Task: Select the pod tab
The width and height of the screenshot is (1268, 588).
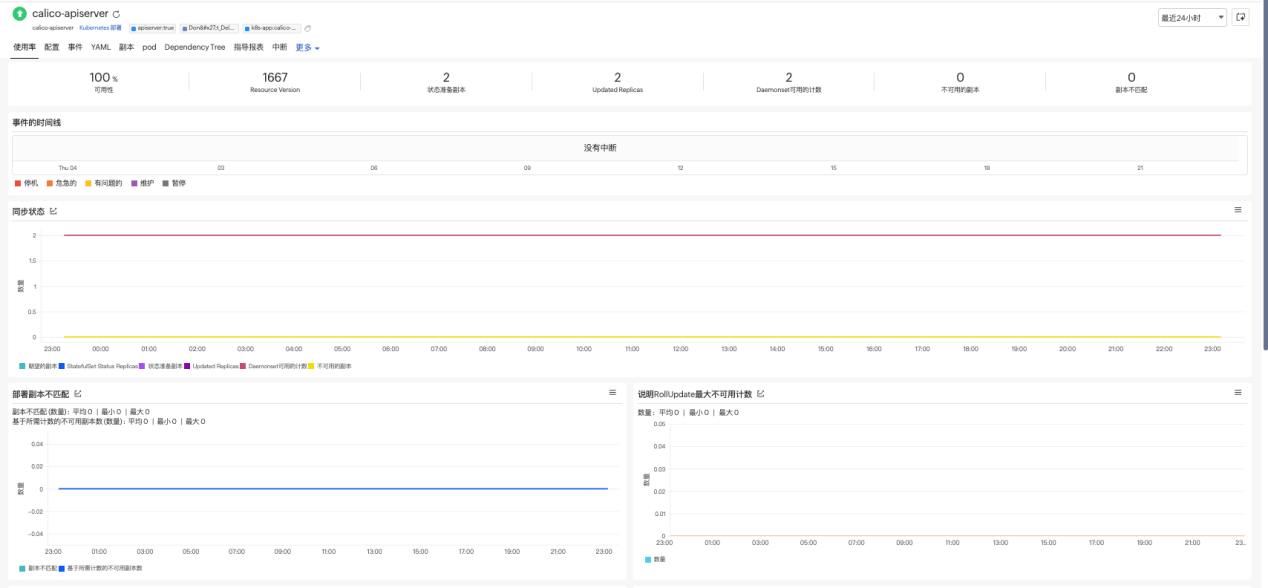Action: coord(149,47)
